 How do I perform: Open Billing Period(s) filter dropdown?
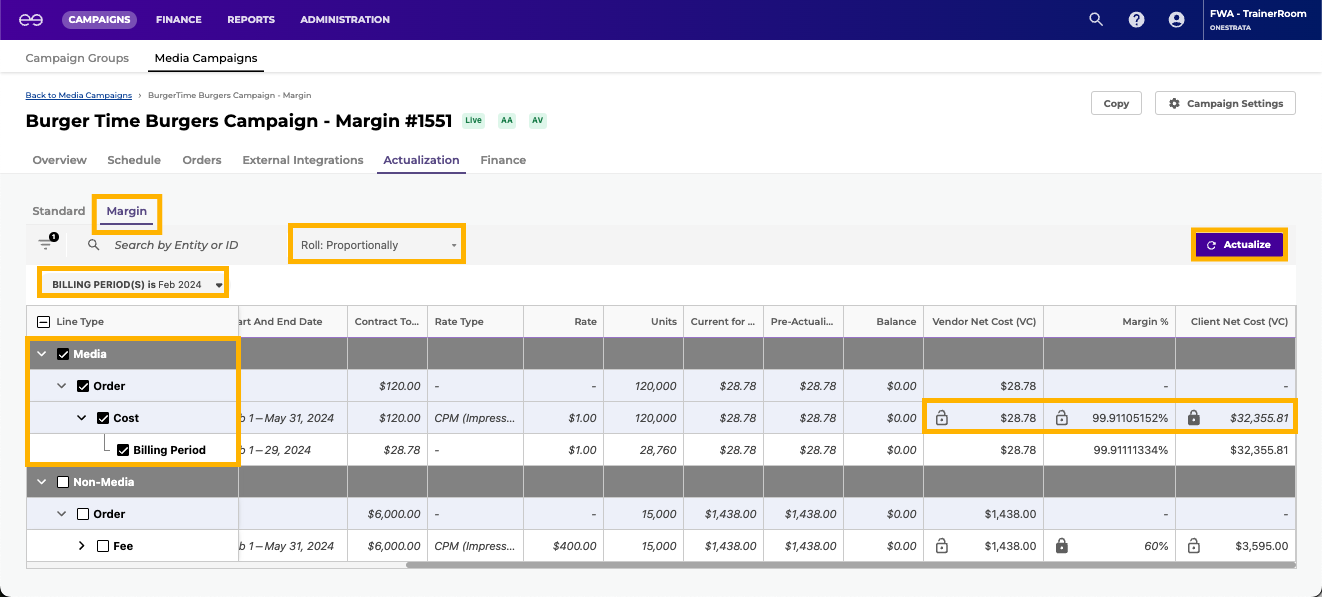pos(133,284)
